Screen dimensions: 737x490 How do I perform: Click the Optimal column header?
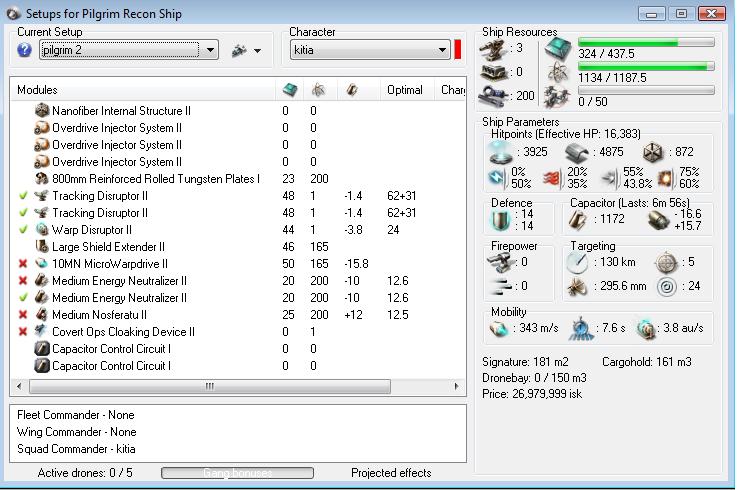pyautogui.click(x=405, y=90)
